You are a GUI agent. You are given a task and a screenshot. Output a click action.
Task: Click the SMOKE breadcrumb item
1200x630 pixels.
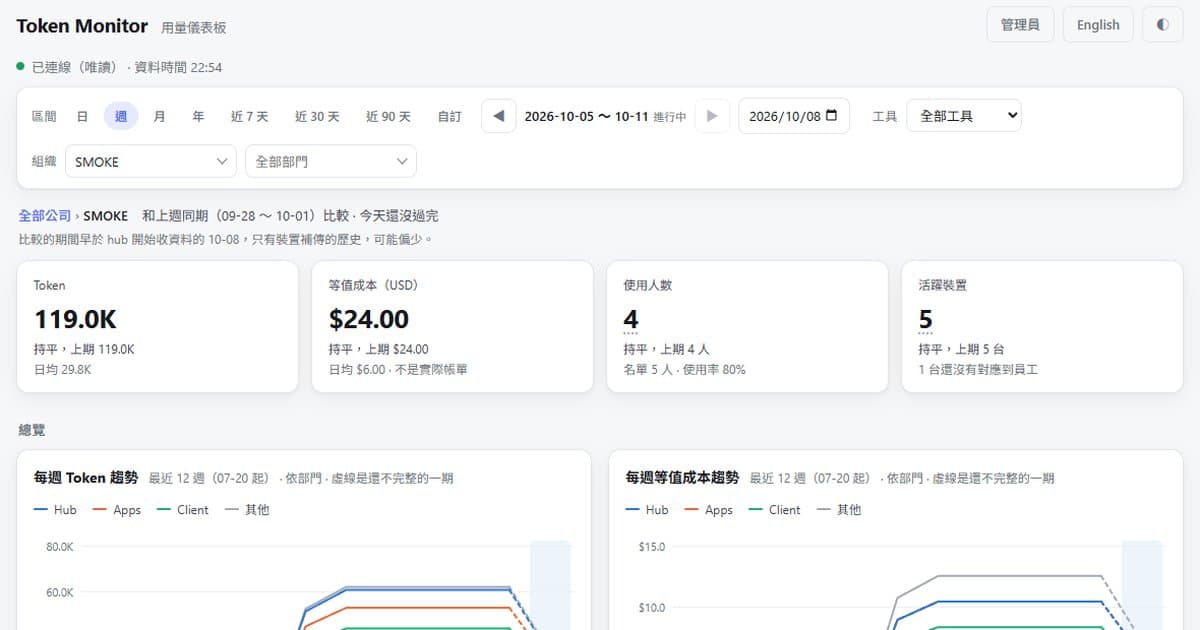click(106, 215)
